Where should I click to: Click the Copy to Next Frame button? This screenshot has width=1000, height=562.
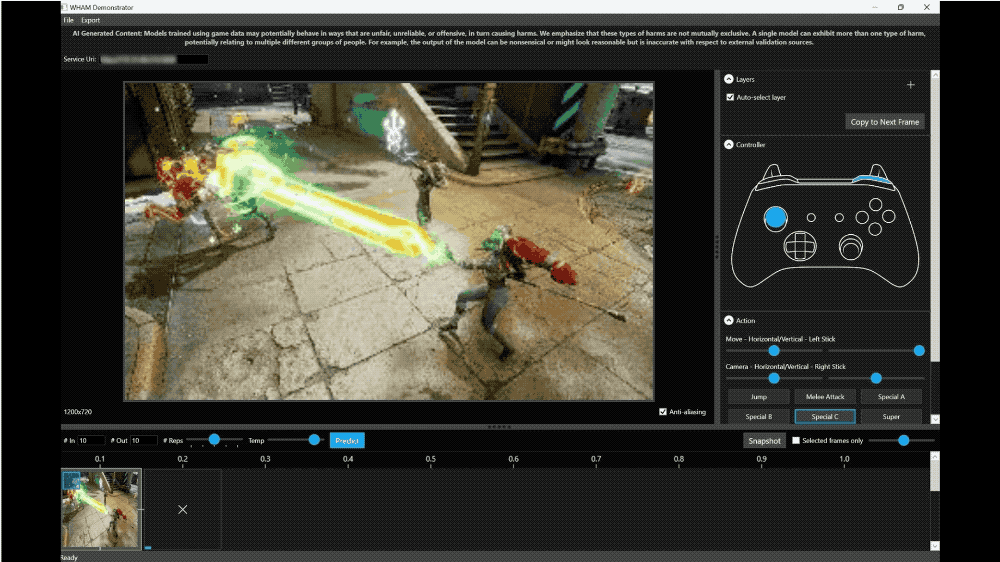point(884,122)
